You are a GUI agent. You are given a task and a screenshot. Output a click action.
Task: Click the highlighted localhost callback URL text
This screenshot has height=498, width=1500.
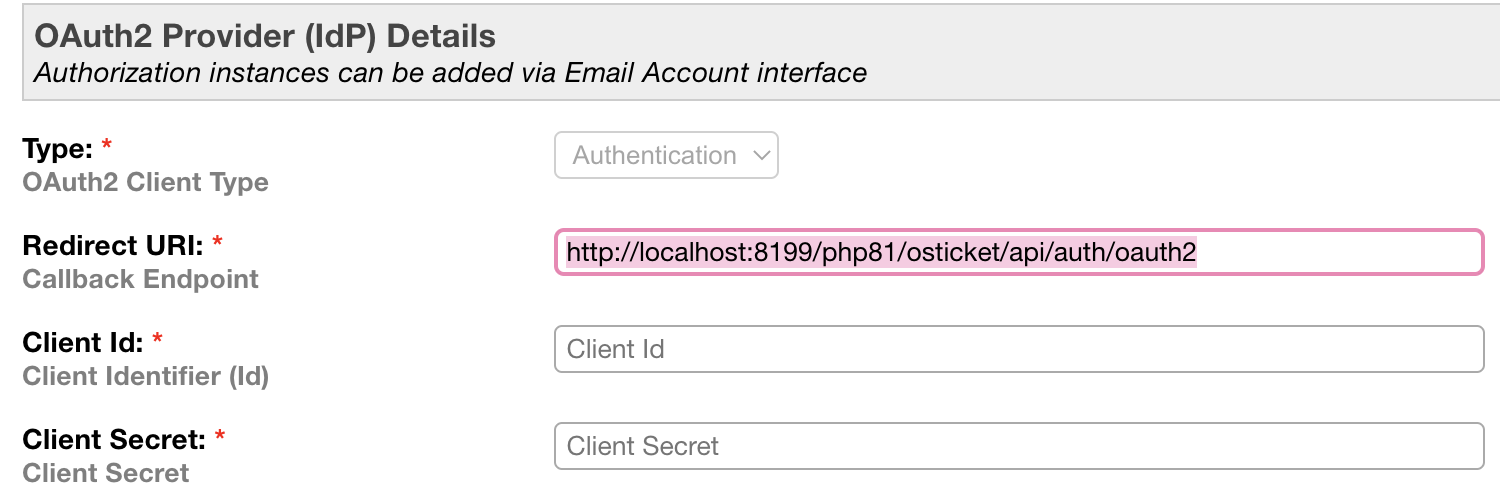point(881,253)
